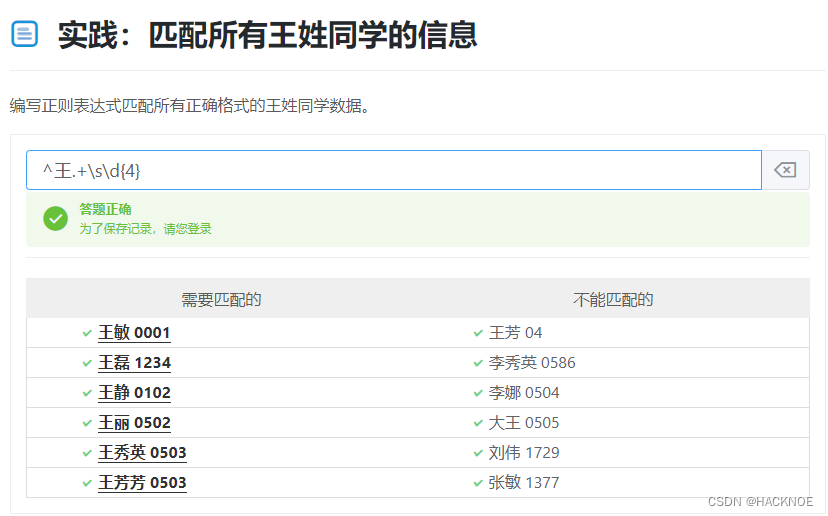Click the check mark beside 王静 0102

tap(87, 393)
